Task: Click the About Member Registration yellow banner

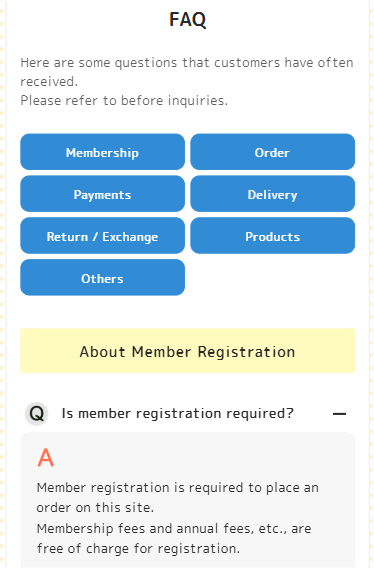Action: pos(188,351)
